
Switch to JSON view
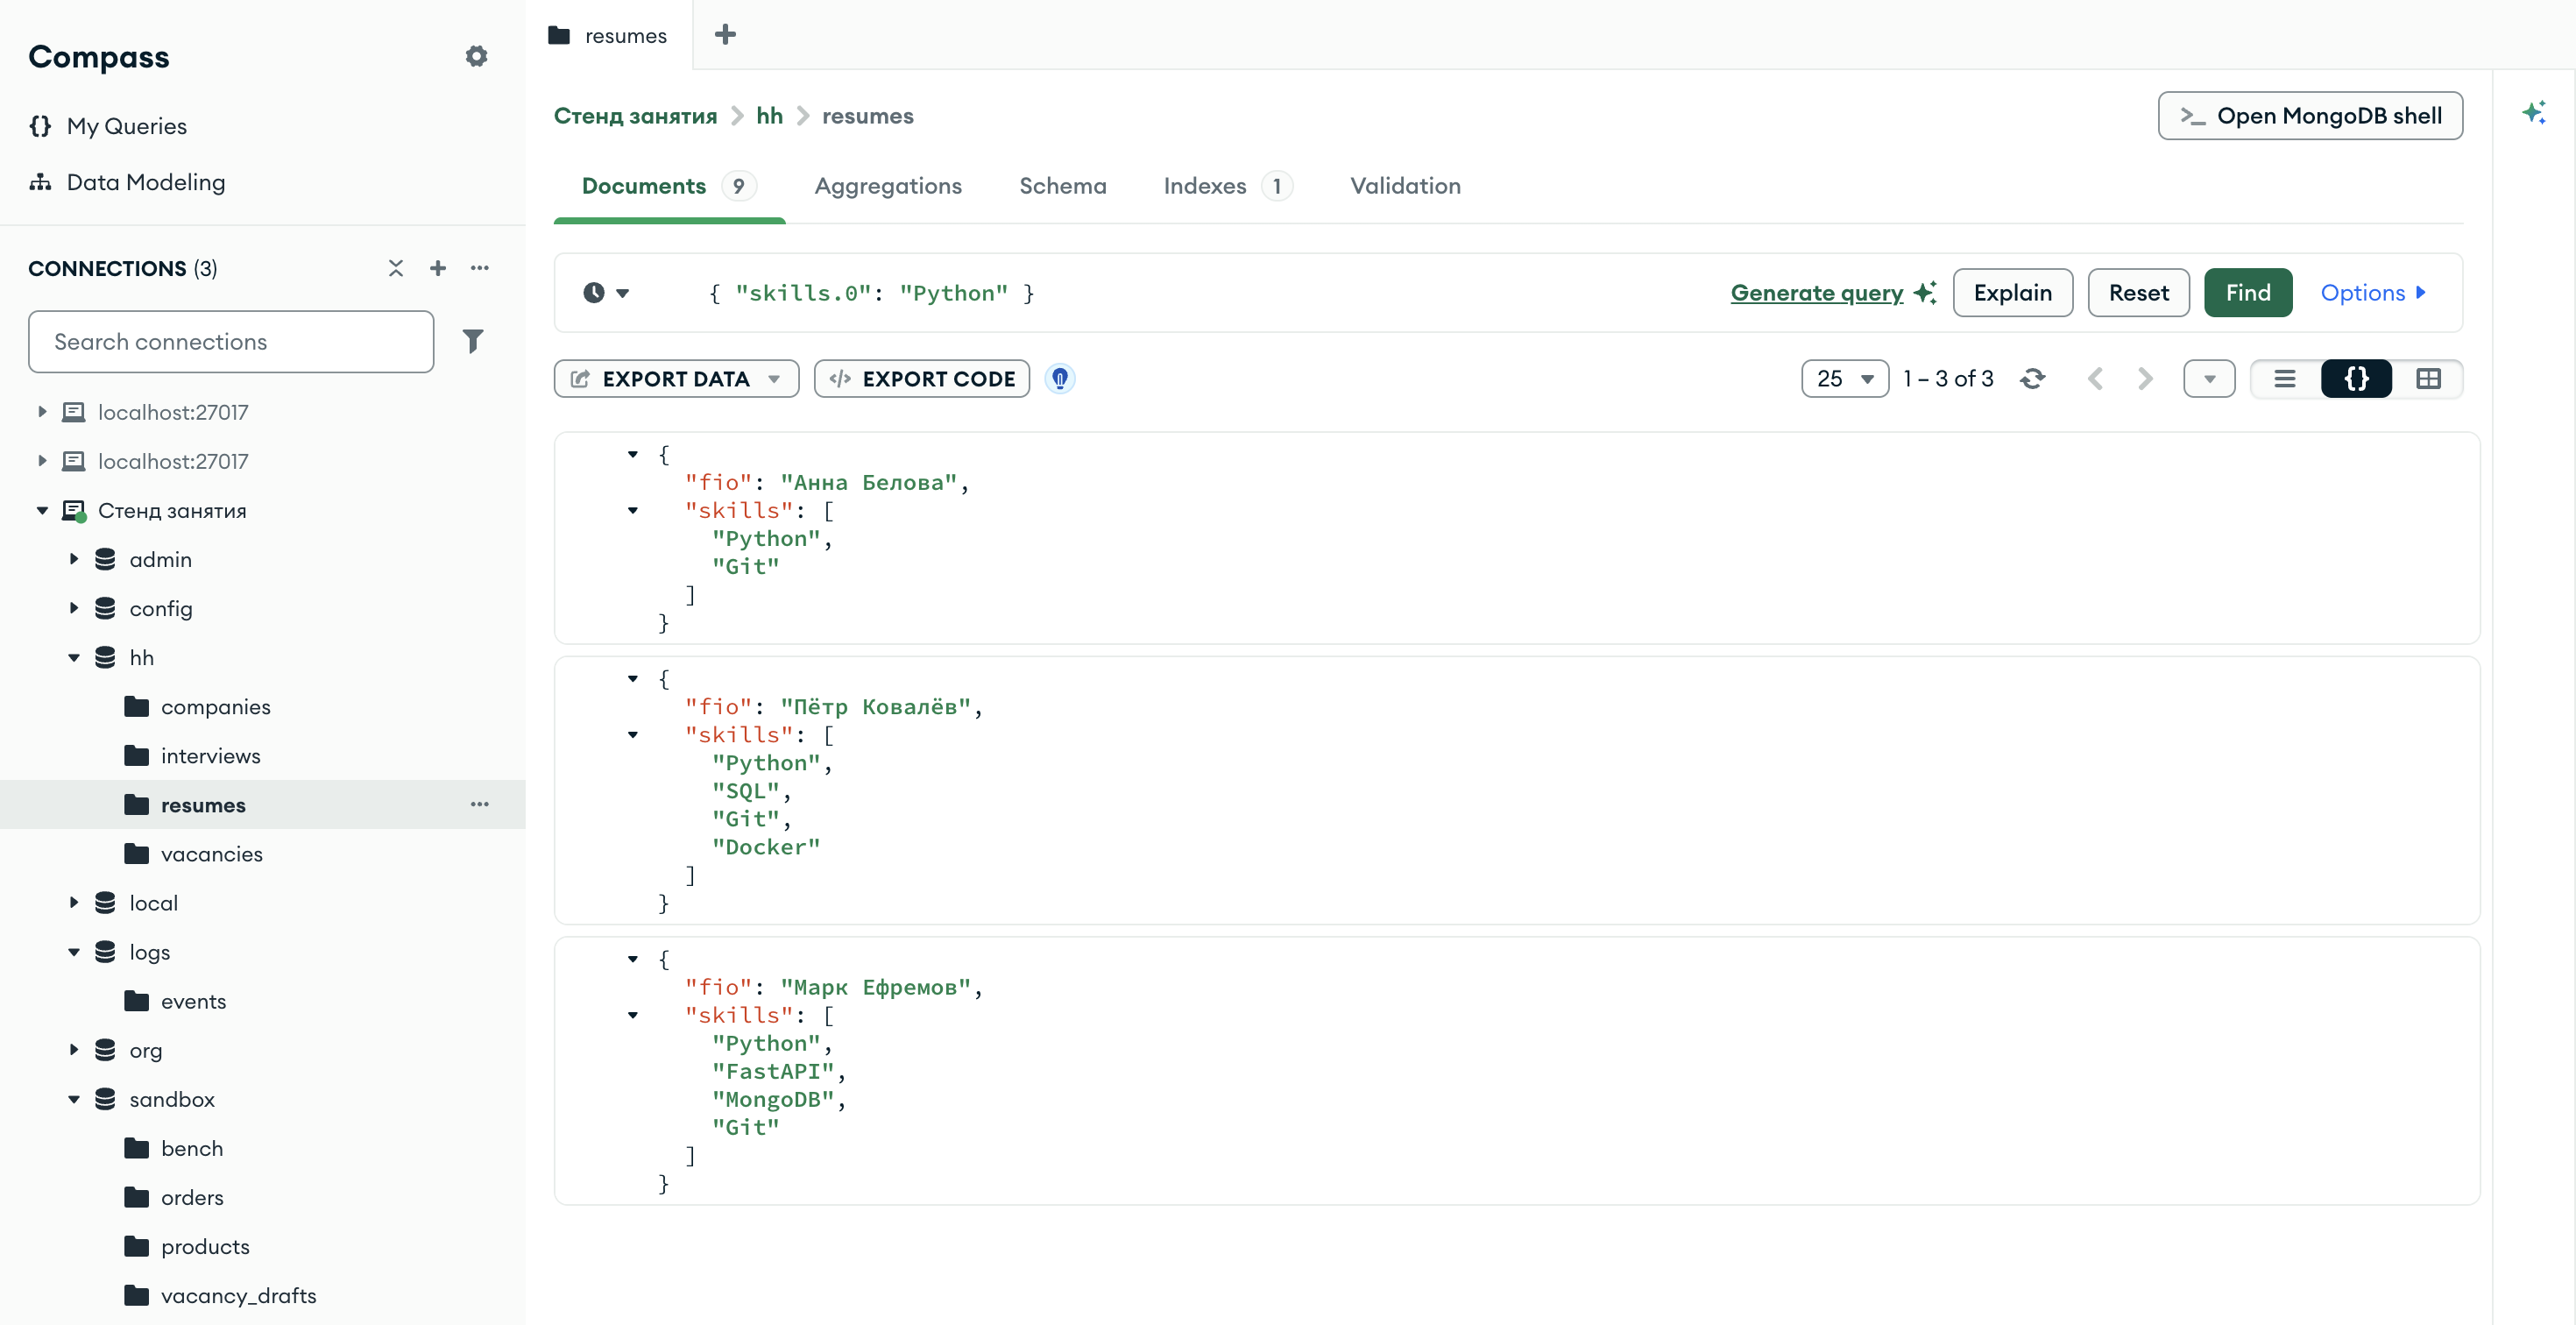point(2356,379)
